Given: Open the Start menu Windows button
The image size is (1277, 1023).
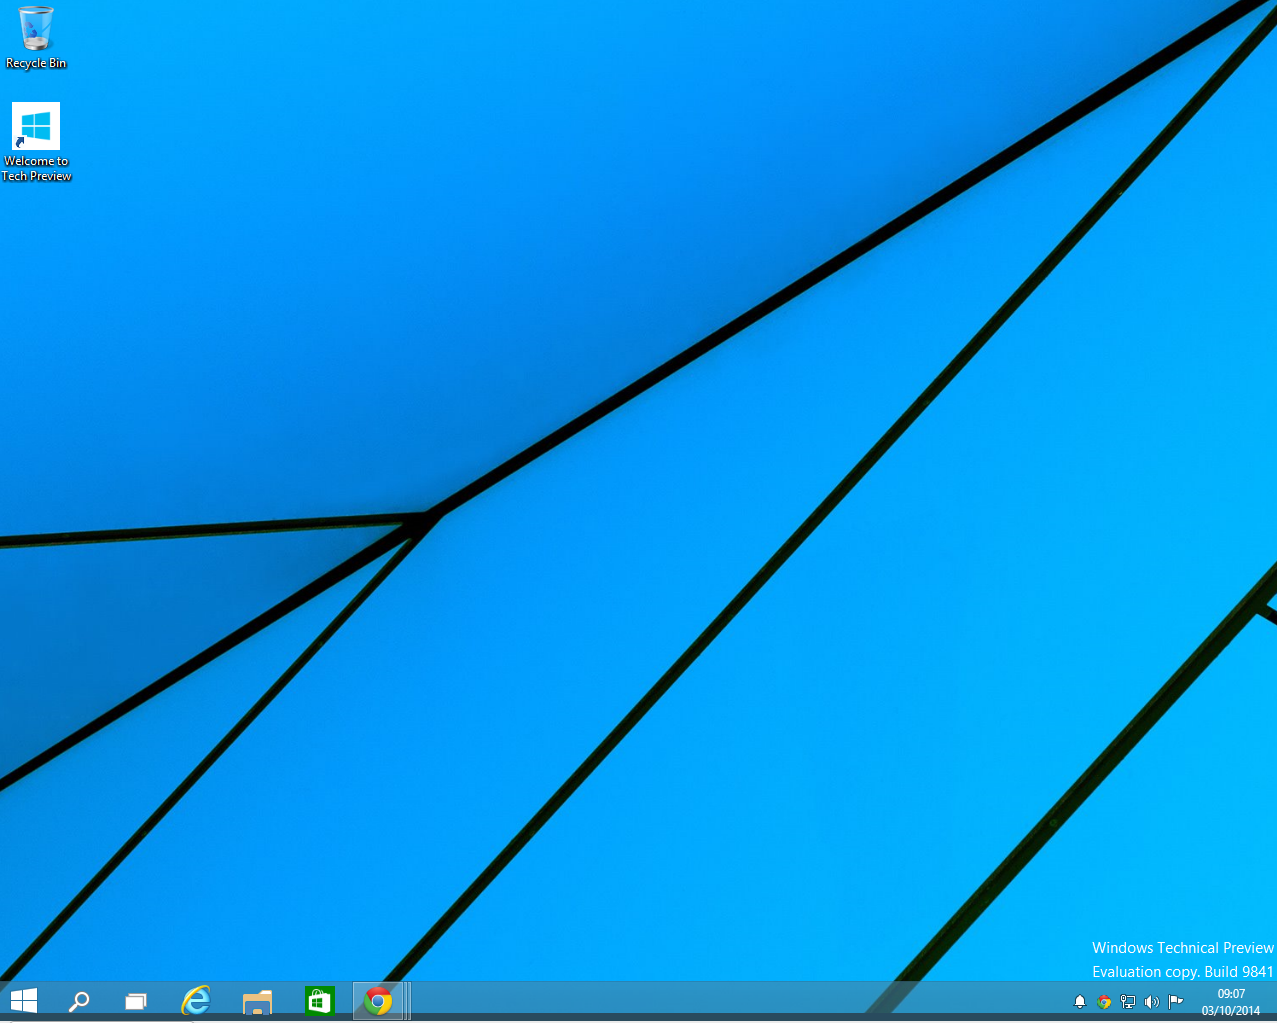Looking at the screenshot, I should point(23,1000).
